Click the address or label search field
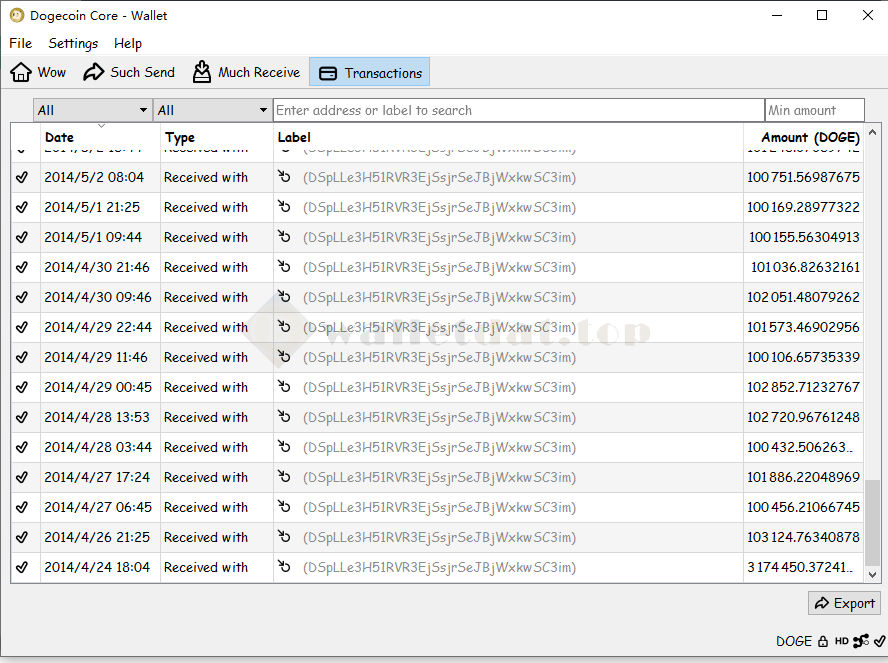This screenshot has height=663, width=888. (x=518, y=110)
